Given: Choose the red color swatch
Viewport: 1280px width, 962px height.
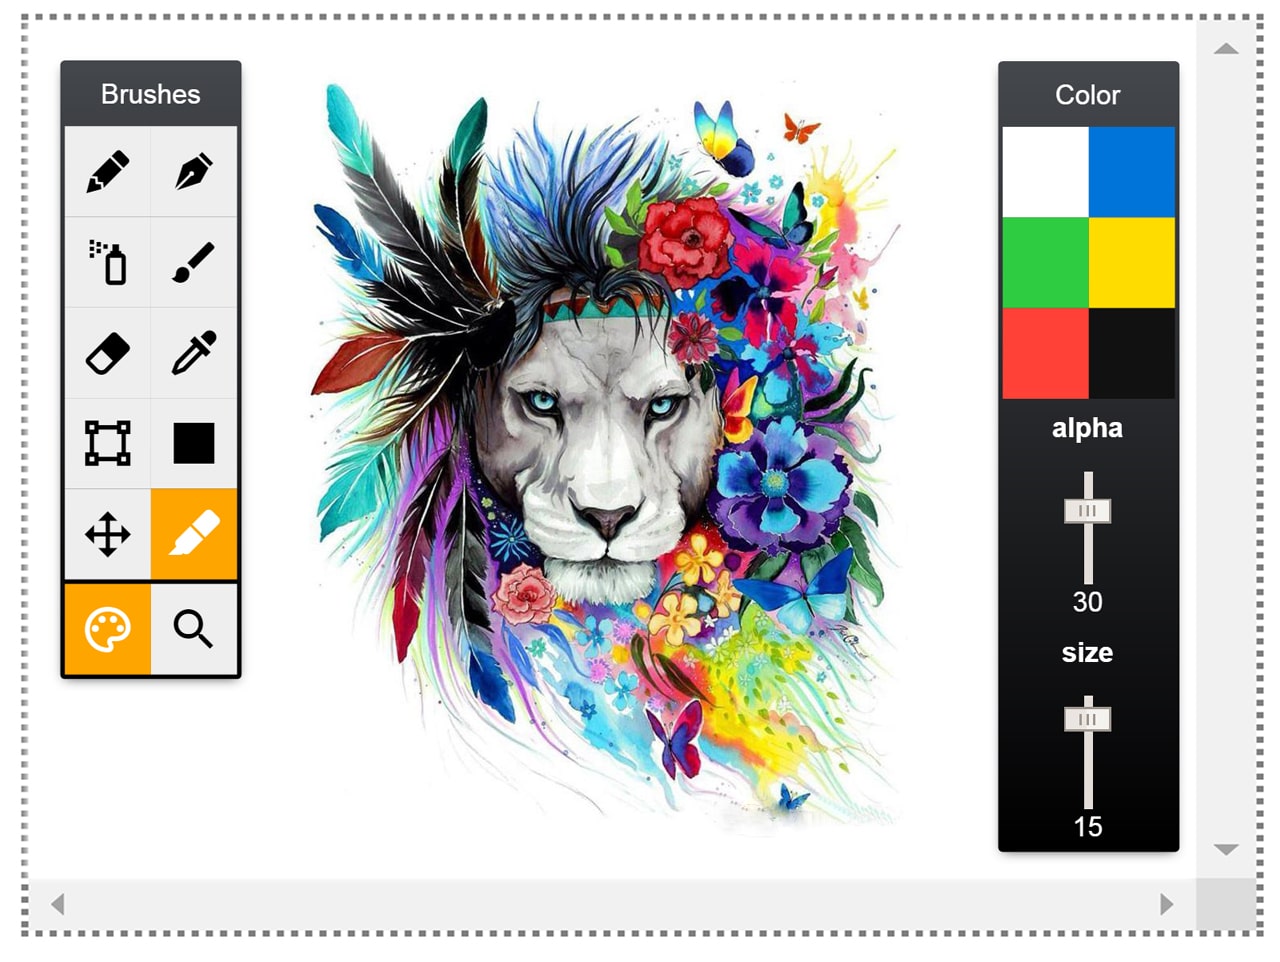Looking at the screenshot, I should pyautogui.click(x=1045, y=353).
